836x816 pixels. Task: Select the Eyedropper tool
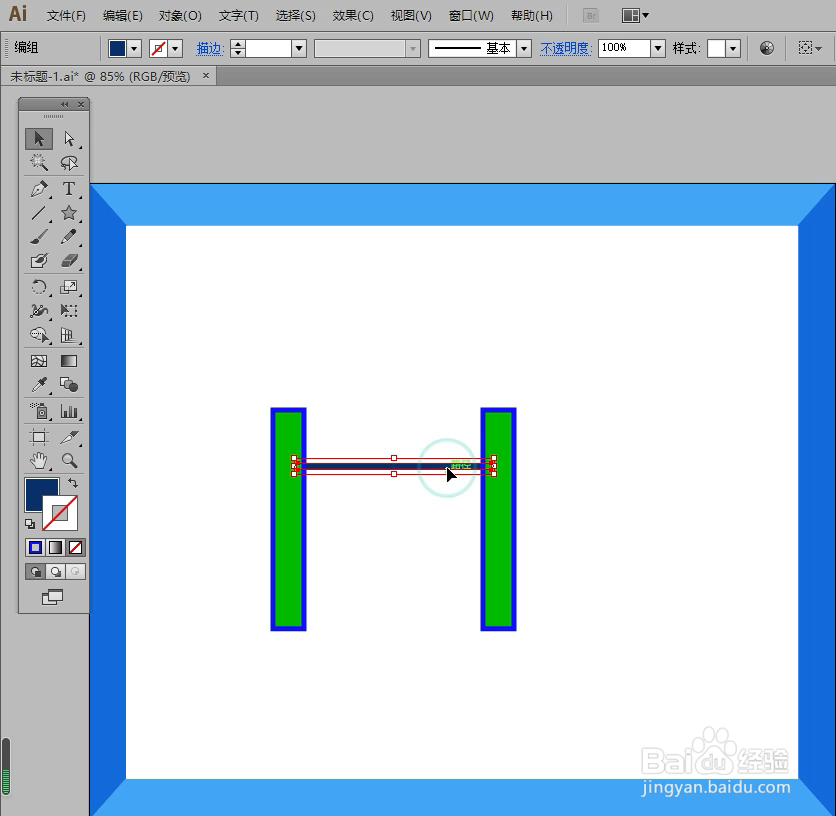click(39, 385)
